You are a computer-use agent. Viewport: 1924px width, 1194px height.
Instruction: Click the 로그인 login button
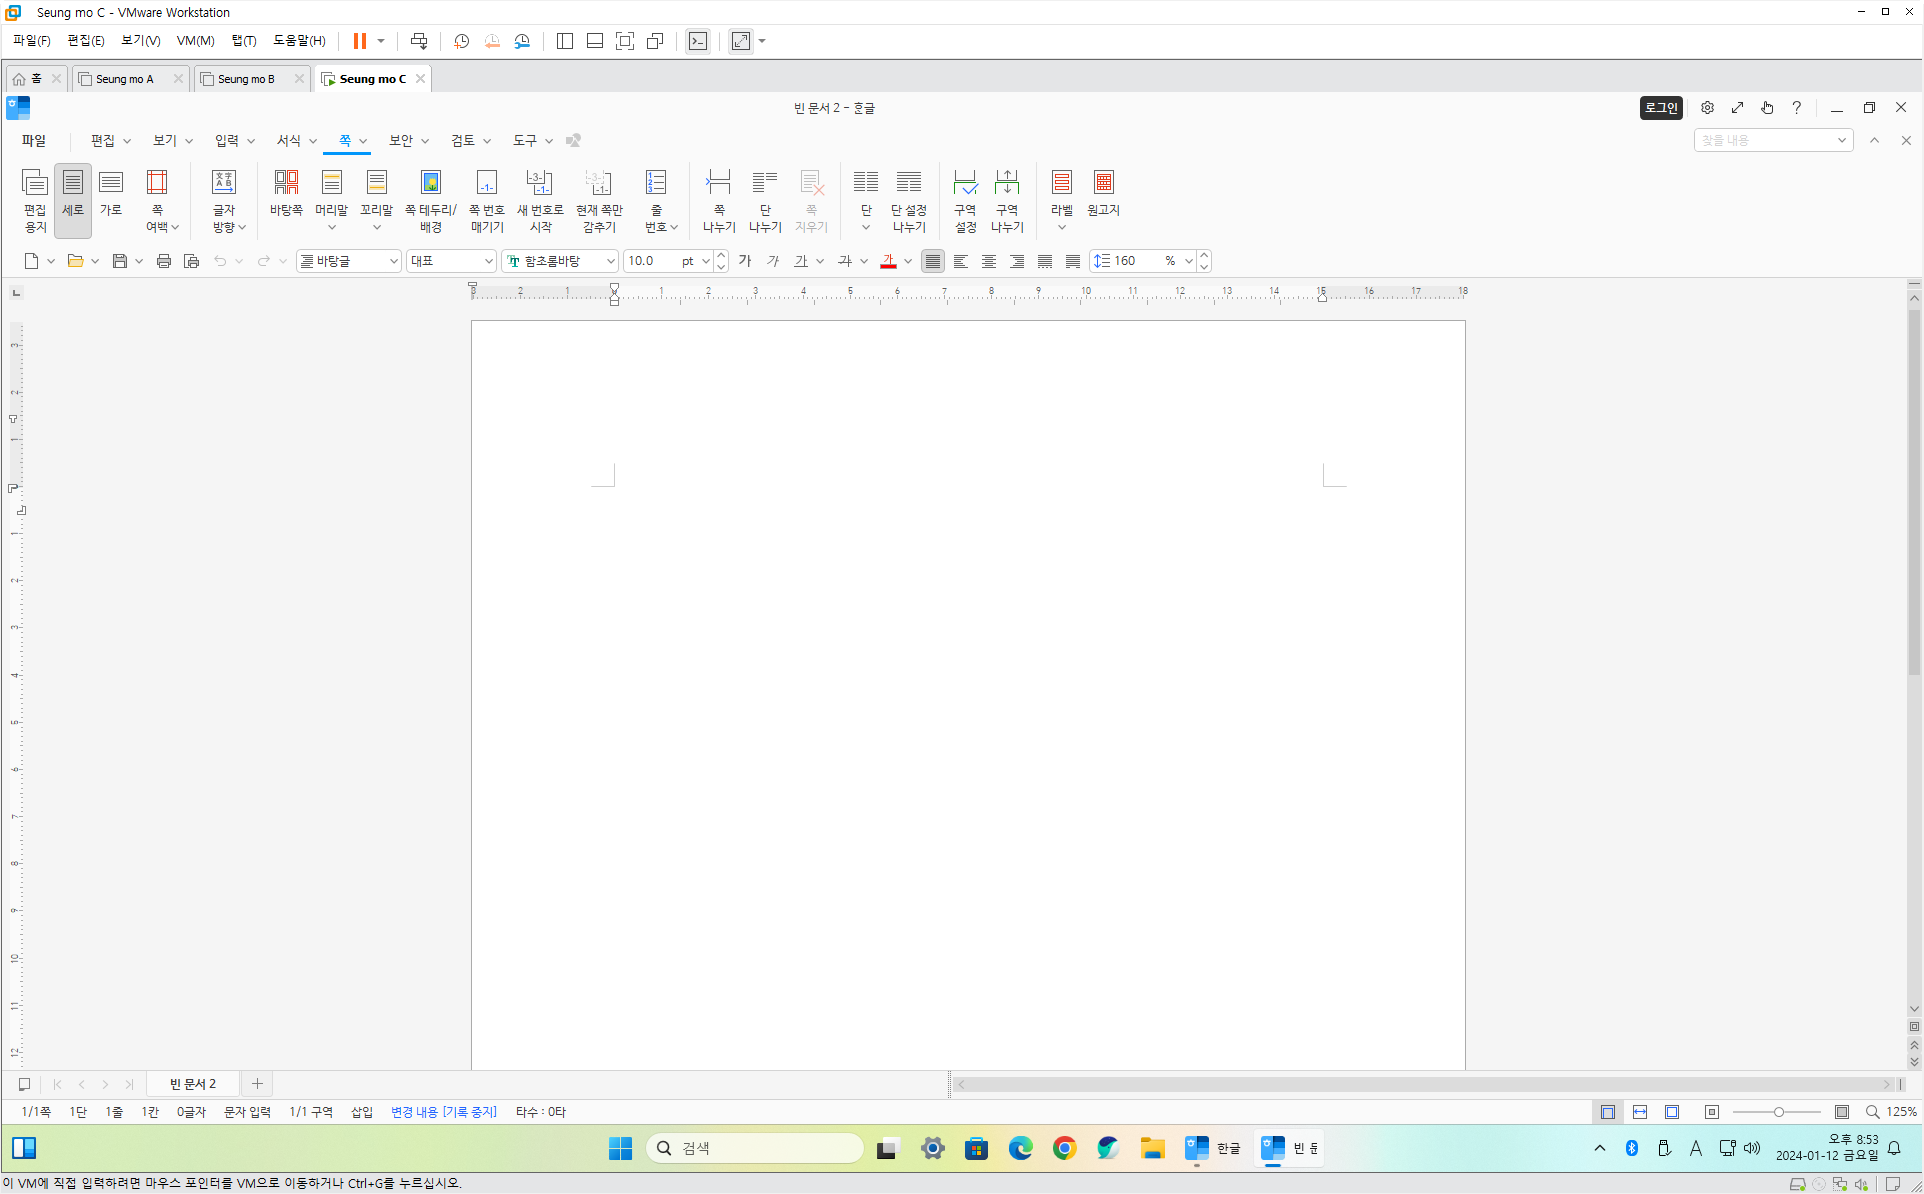[x=1660, y=108]
